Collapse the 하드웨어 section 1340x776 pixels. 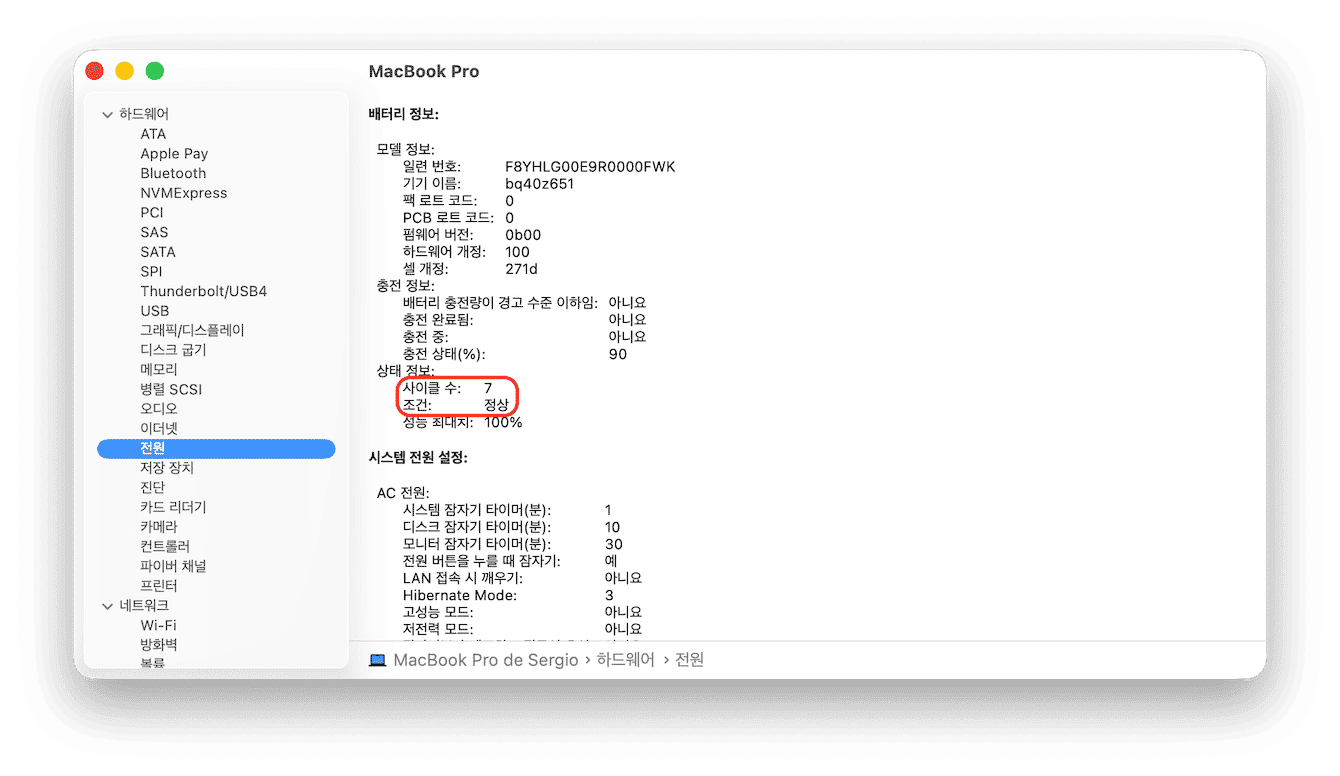[x=108, y=115]
